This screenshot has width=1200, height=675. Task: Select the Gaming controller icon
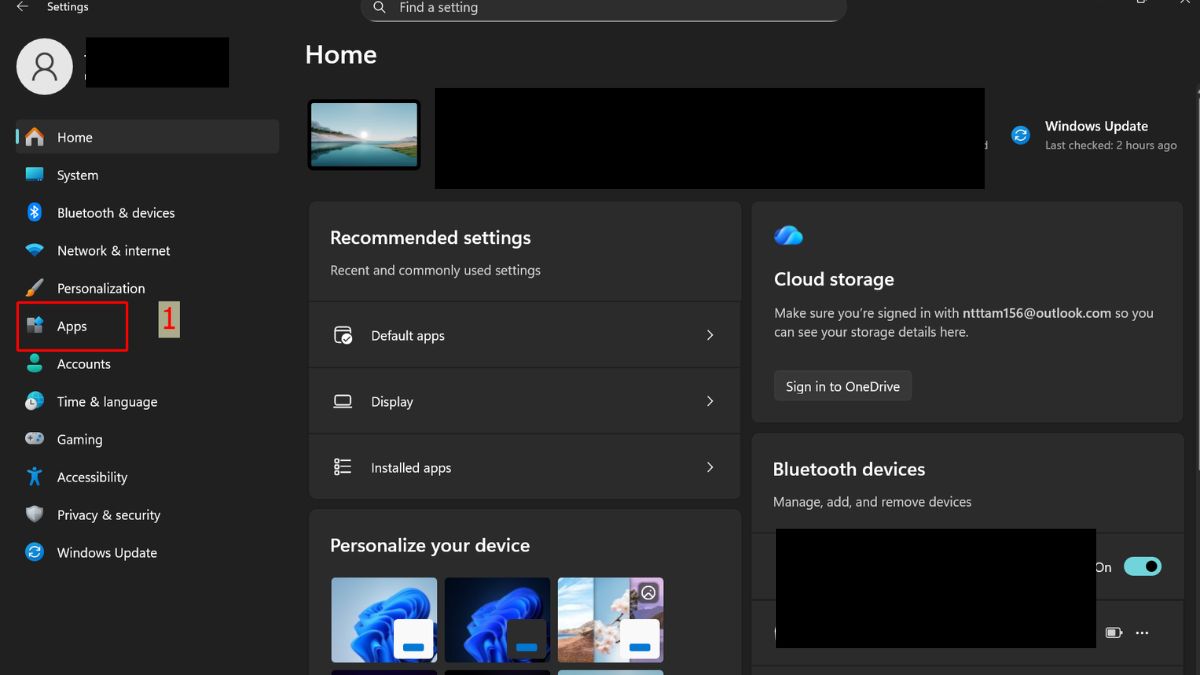[34, 439]
